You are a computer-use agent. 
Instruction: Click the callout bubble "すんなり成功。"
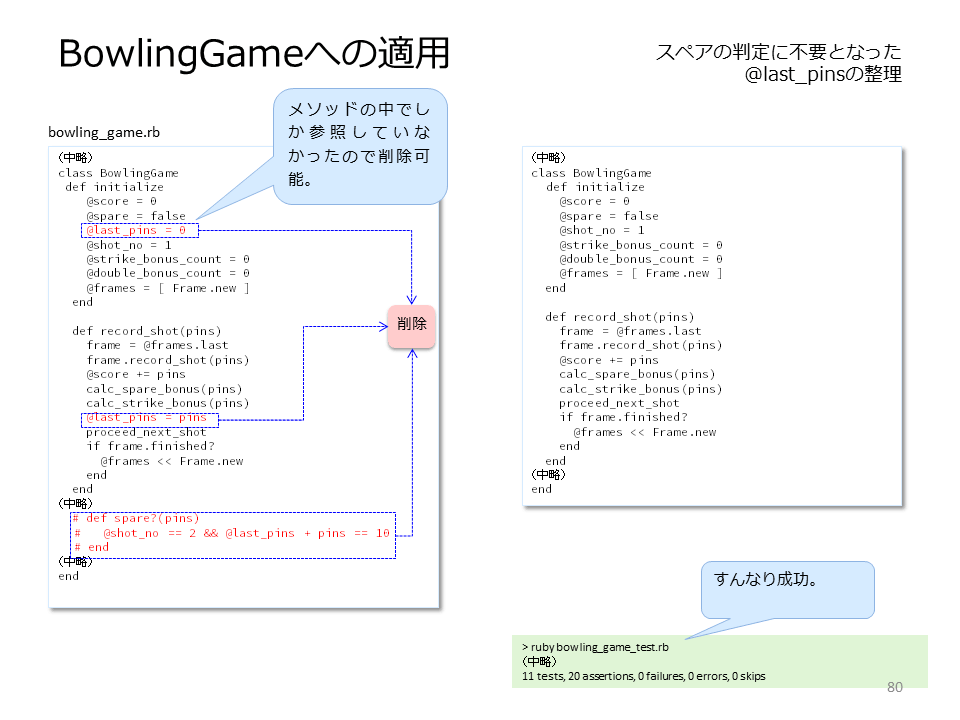click(787, 590)
